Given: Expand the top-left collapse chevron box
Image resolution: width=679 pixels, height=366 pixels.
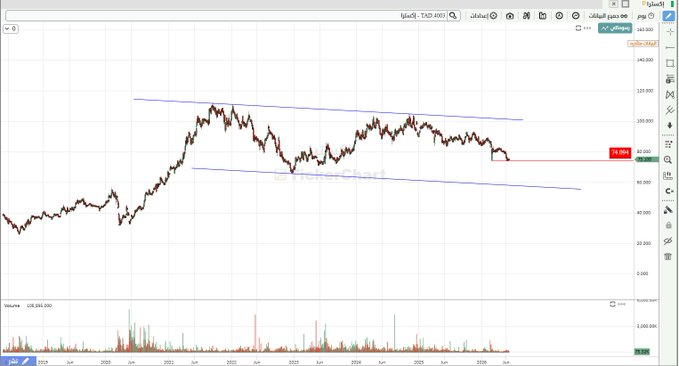Looking at the screenshot, I should click(11, 29).
